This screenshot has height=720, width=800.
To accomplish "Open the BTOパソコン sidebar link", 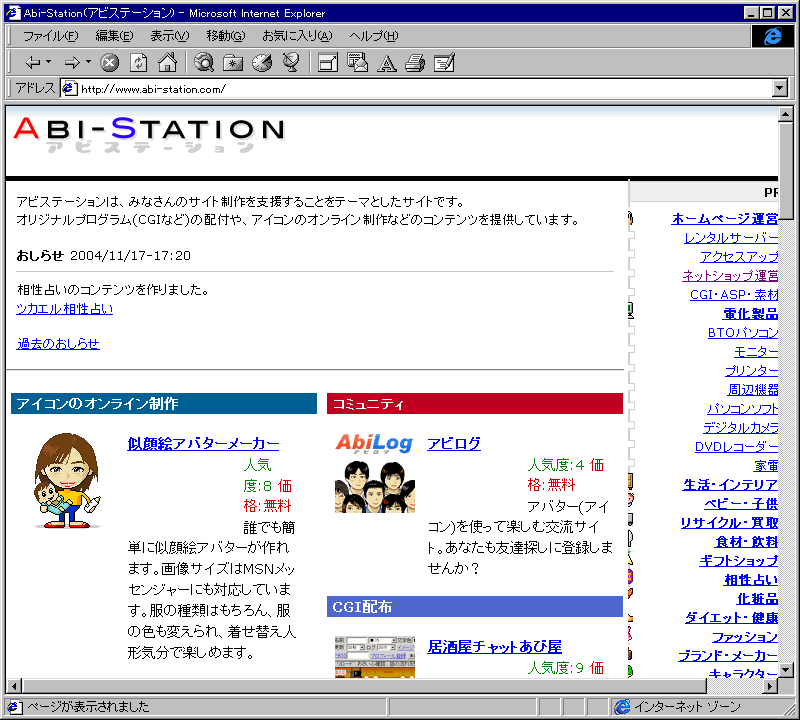I will pyautogui.click(x=743, y=333).
